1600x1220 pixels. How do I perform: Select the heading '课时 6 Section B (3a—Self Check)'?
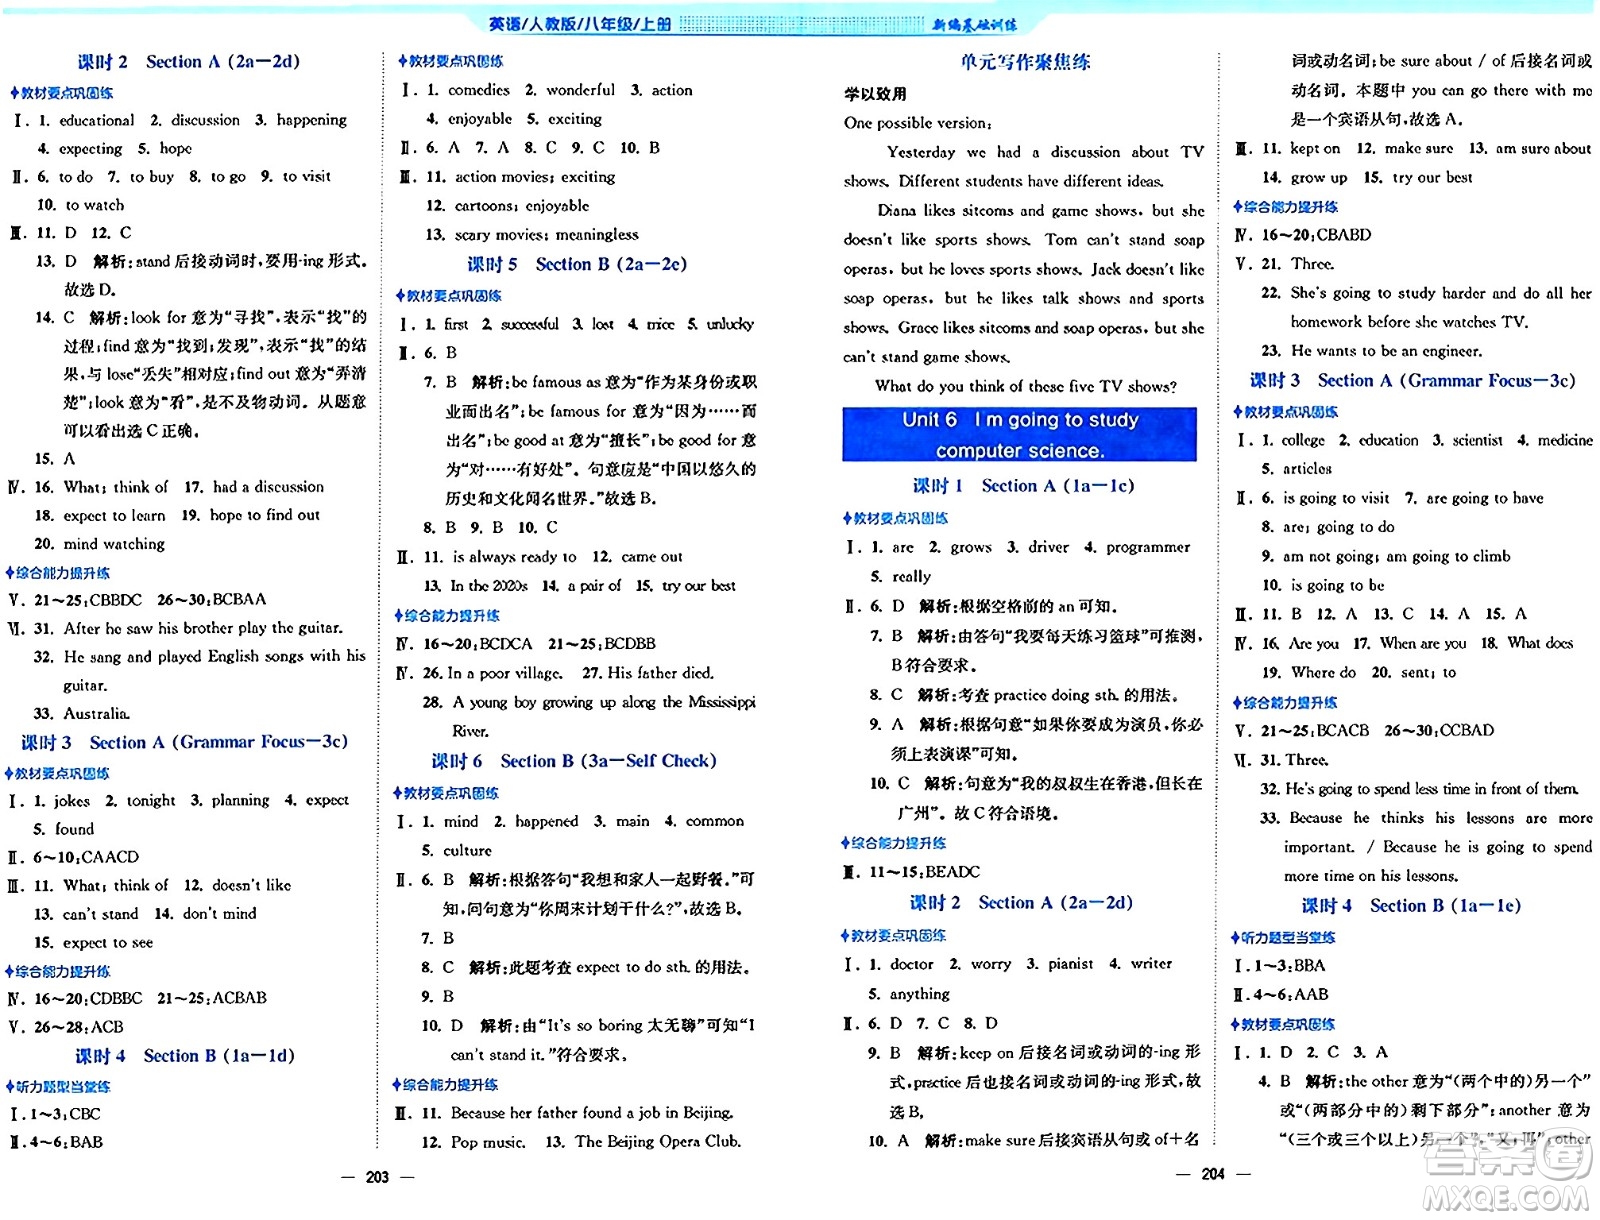coord(574,761)
